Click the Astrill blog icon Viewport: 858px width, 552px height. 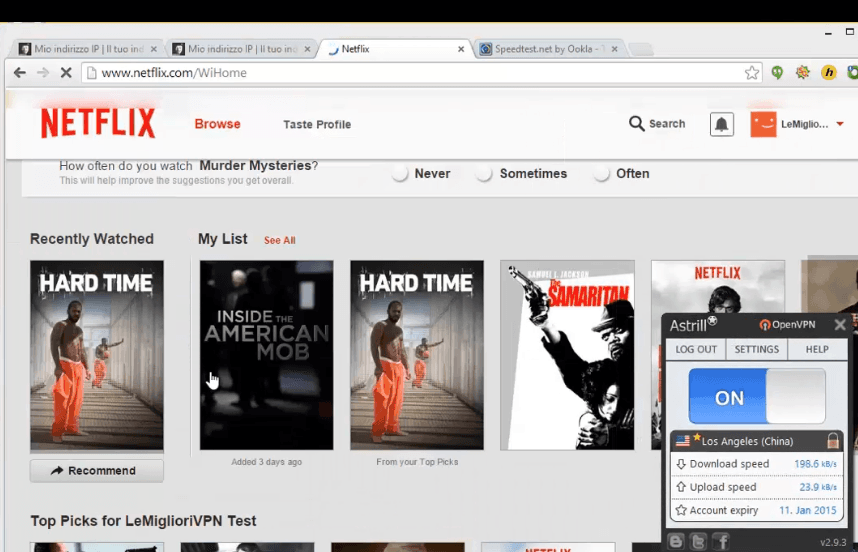676,541
